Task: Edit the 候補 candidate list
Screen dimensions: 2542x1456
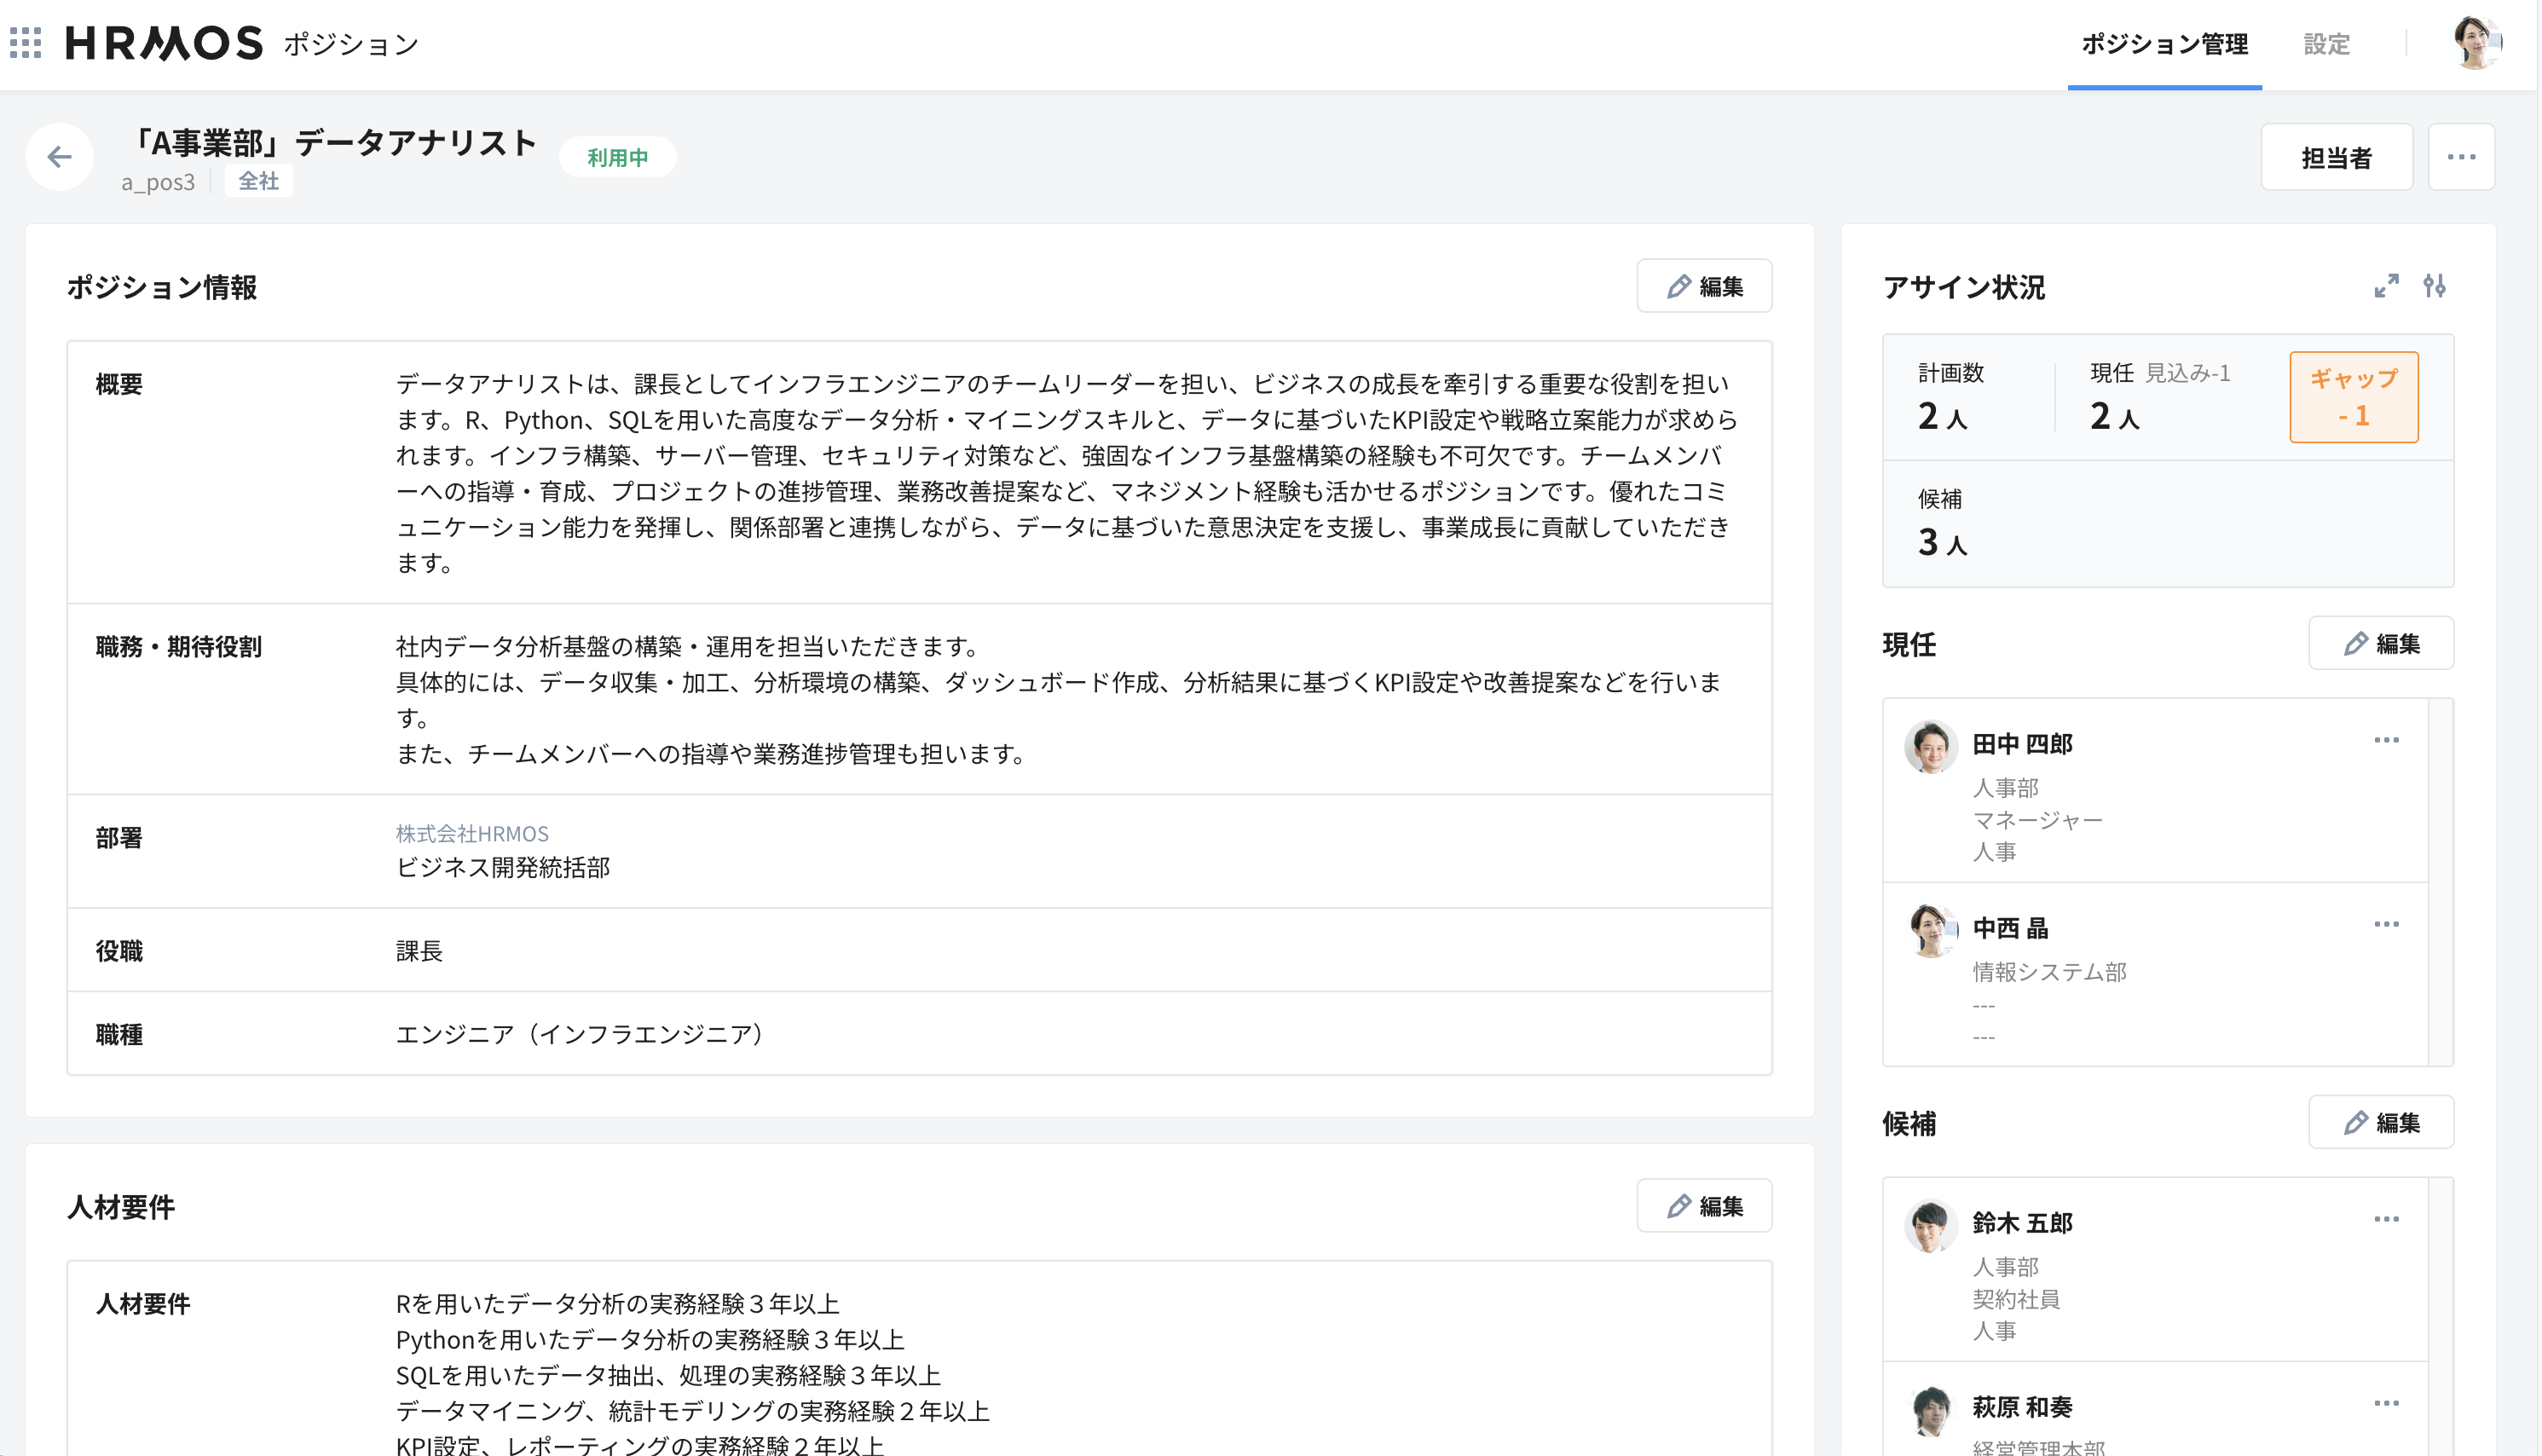Action: 2381,1122
